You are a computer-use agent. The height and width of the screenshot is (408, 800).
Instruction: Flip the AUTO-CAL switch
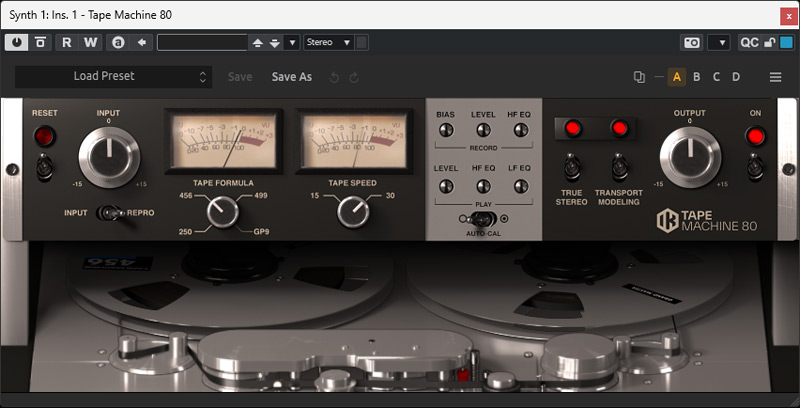click(x=483, y=219)
